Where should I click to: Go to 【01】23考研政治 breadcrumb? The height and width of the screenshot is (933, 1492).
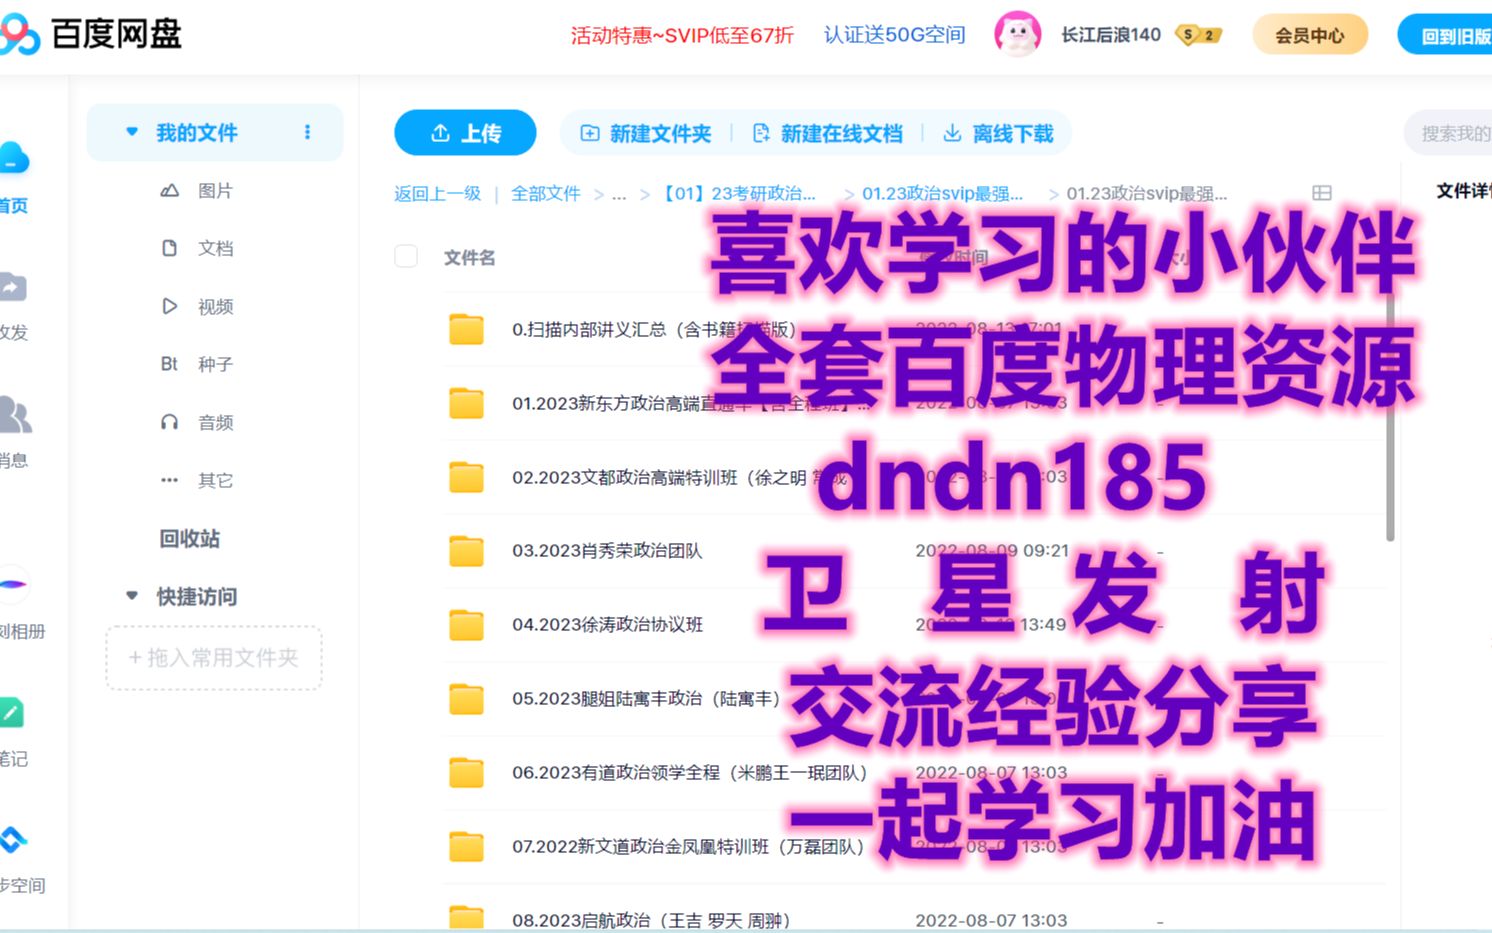(x=737, y=194)
